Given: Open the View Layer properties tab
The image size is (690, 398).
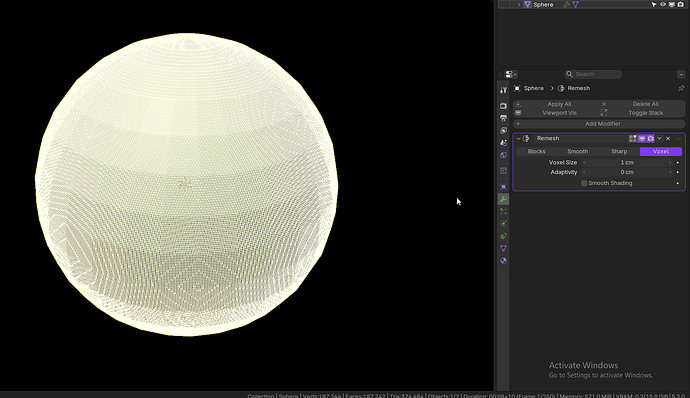Looking at the screenshot, I should click(x=503, y=130).
